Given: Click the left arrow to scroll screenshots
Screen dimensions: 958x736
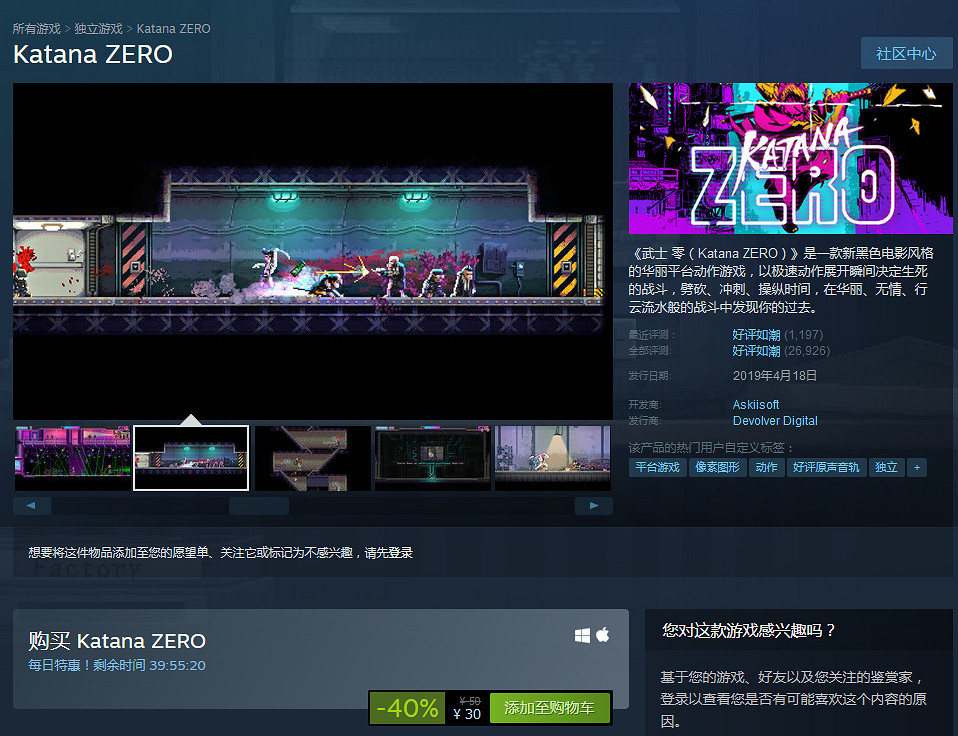Looking at the screenshot, I should [32, 506].
